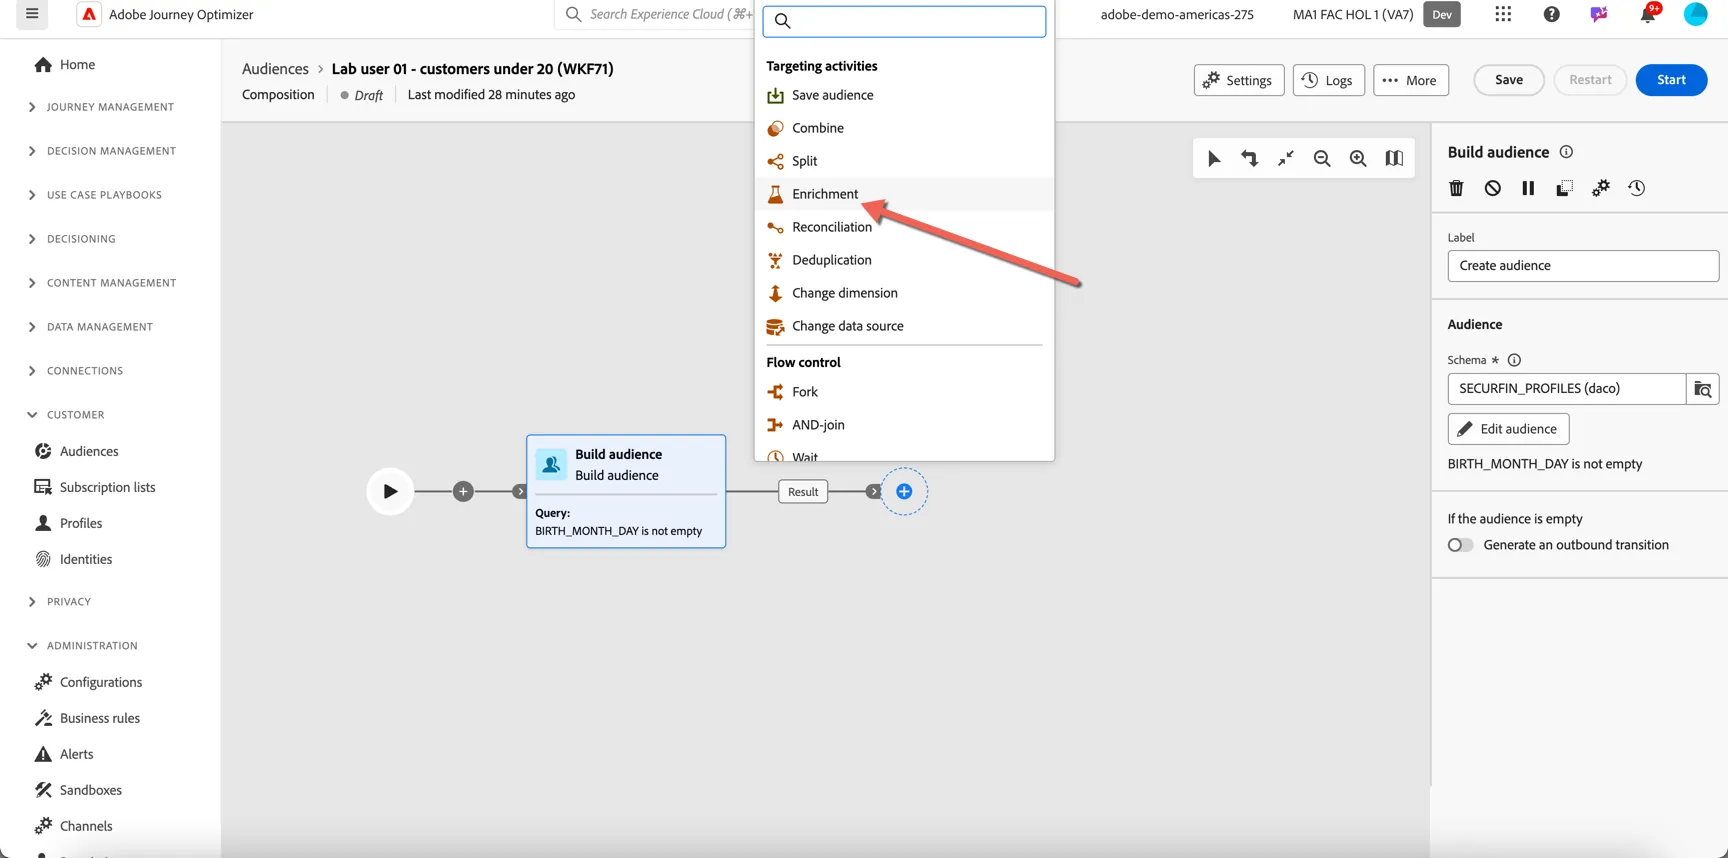The width and height of the screenshot is (1728, 858).
Task: Open Profiles in sidebar
Action: click(x=81, y=523)
